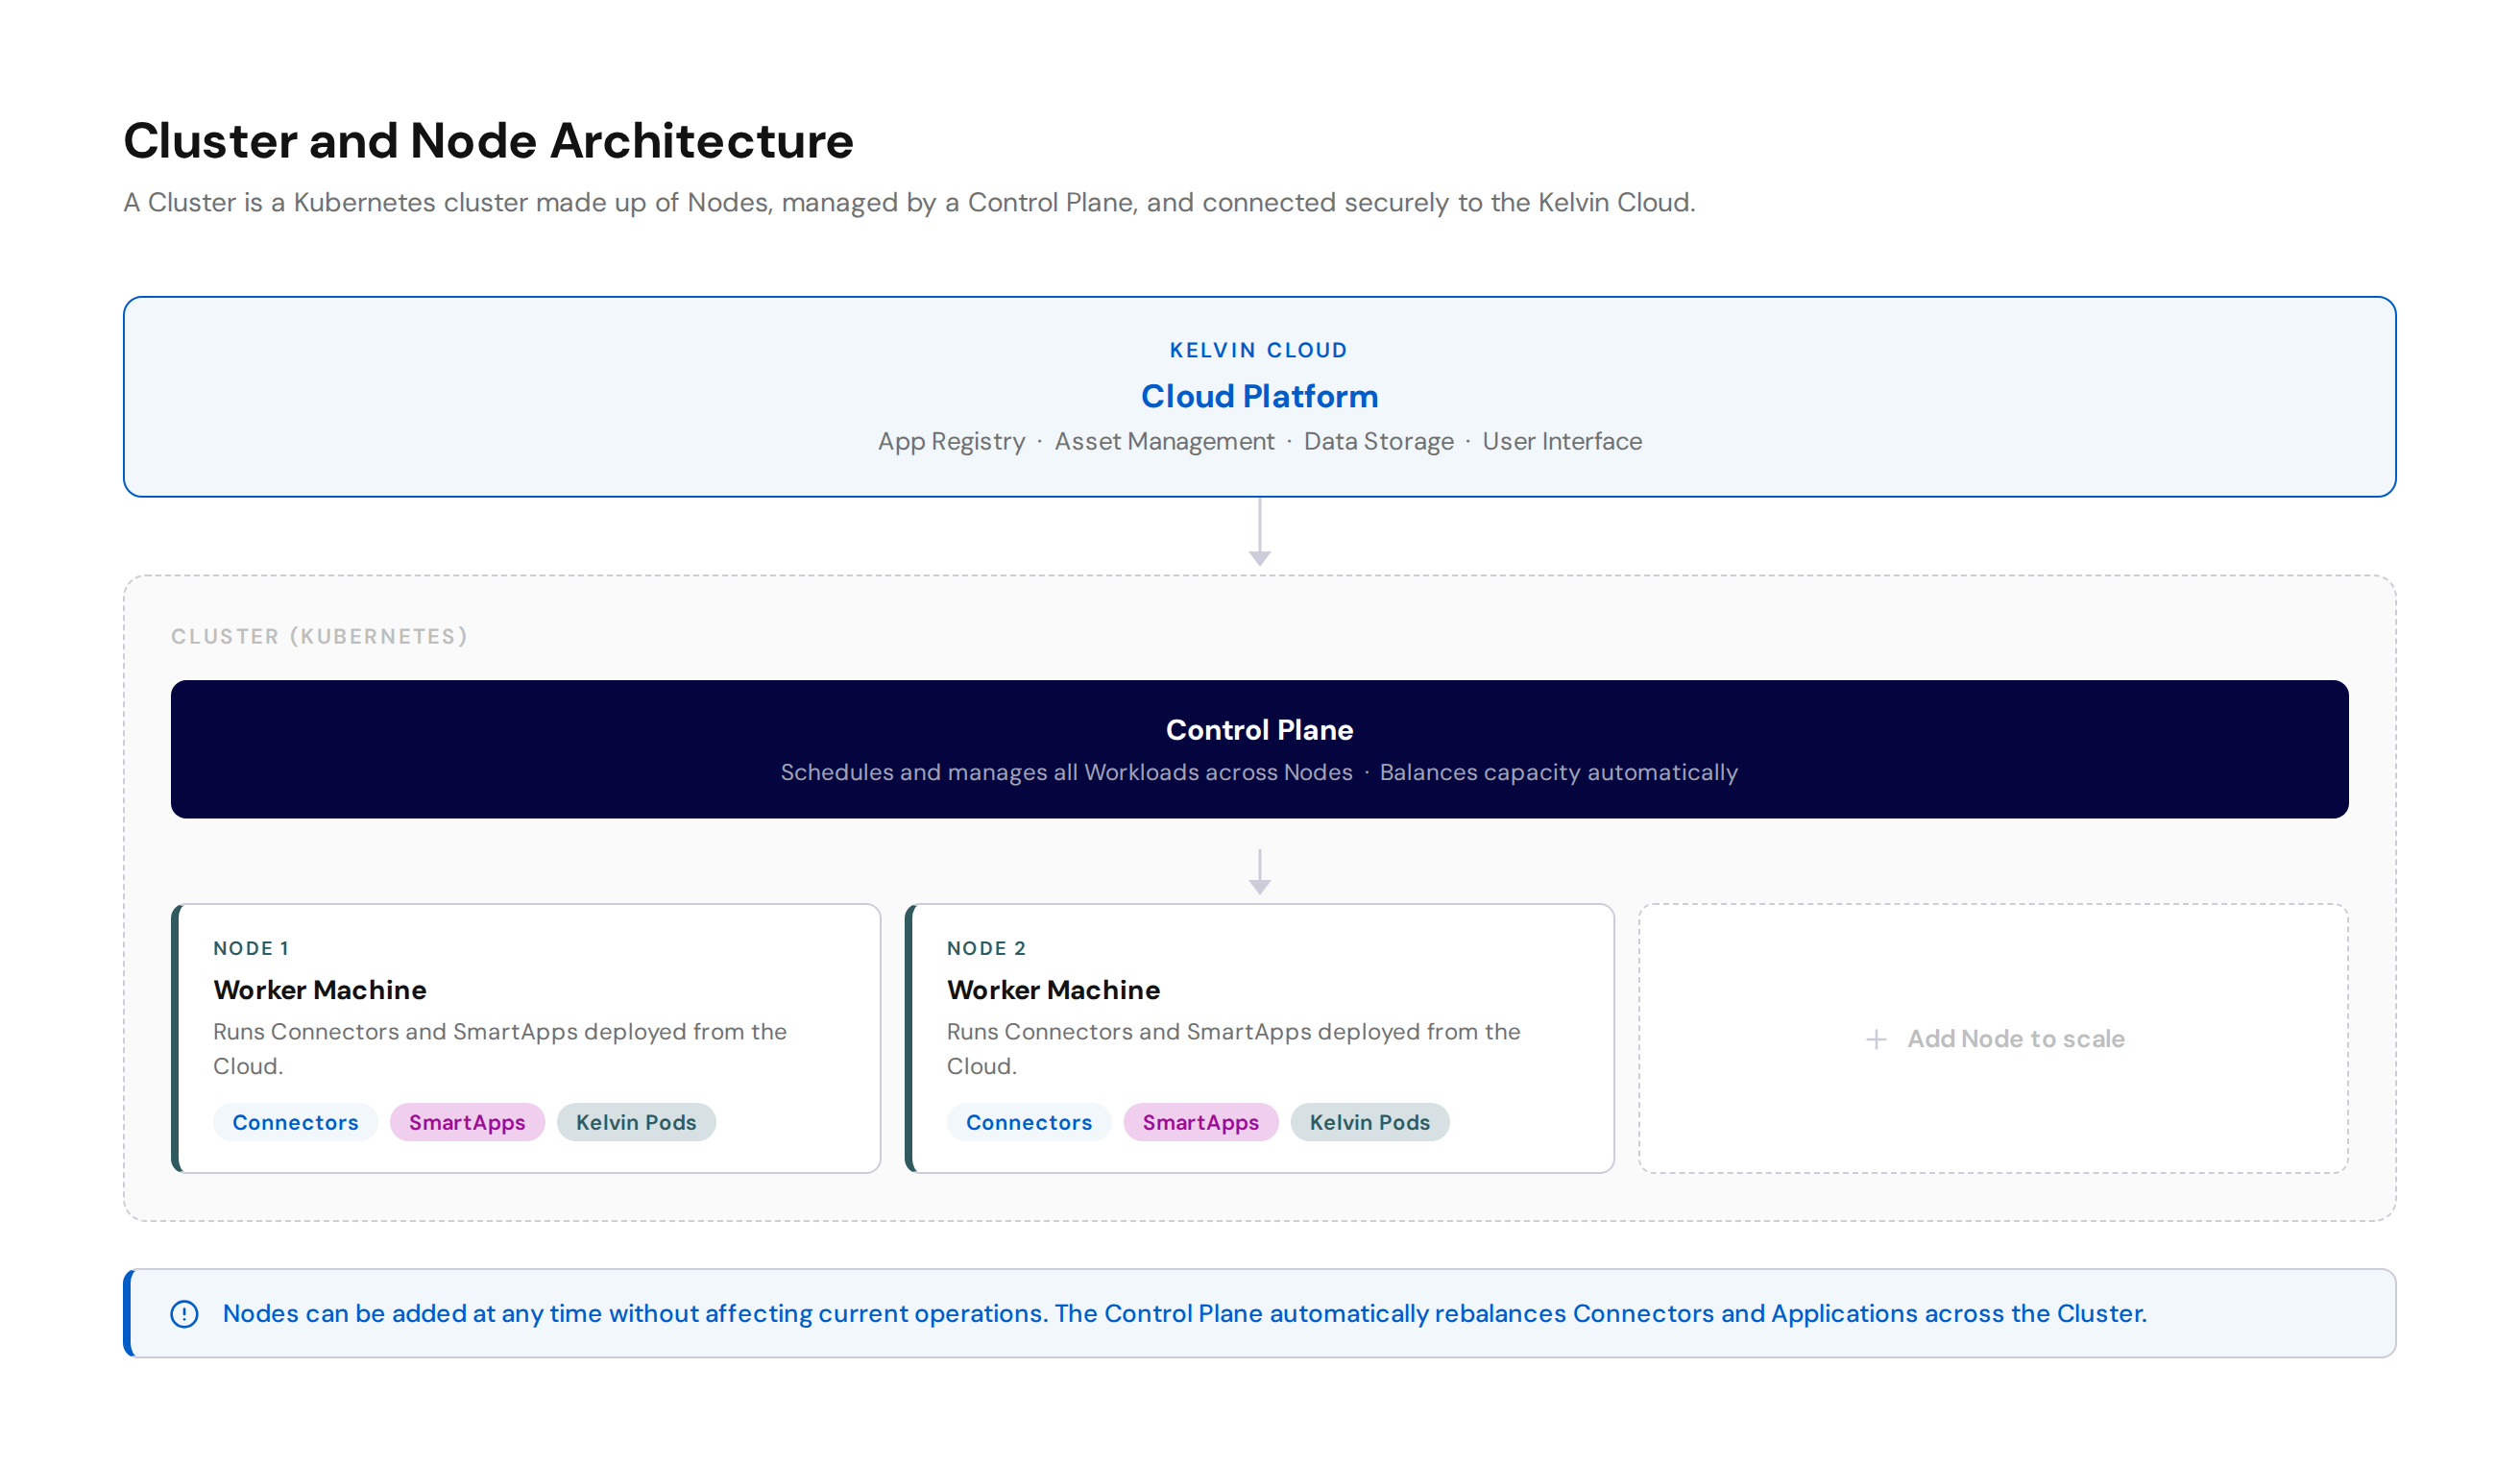This screenshot has width=2520, height=1466.
Task: Click the Worker Machine title in Node 1
Action: 320,990
